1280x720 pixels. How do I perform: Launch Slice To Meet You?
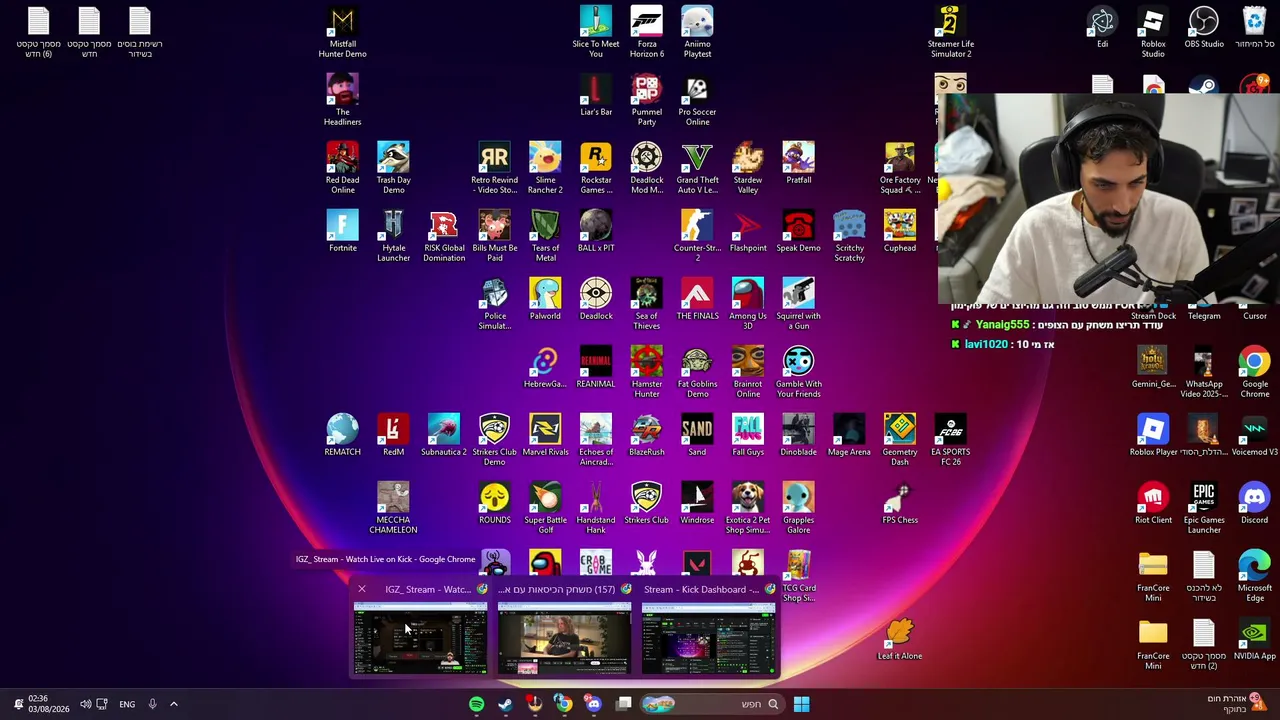(x=596, y=32)
